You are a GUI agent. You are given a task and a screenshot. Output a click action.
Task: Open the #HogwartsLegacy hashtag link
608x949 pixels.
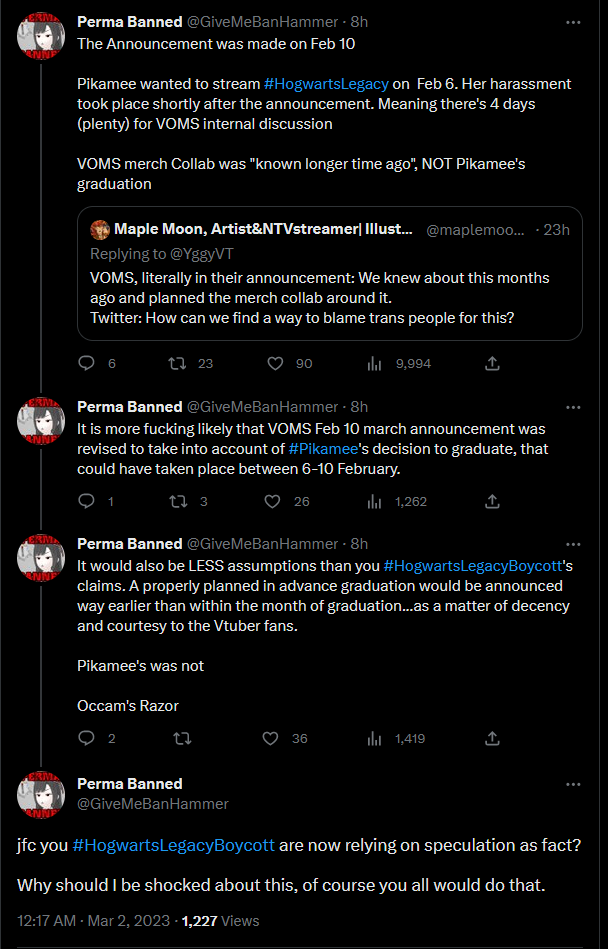[x=326, y=84]
